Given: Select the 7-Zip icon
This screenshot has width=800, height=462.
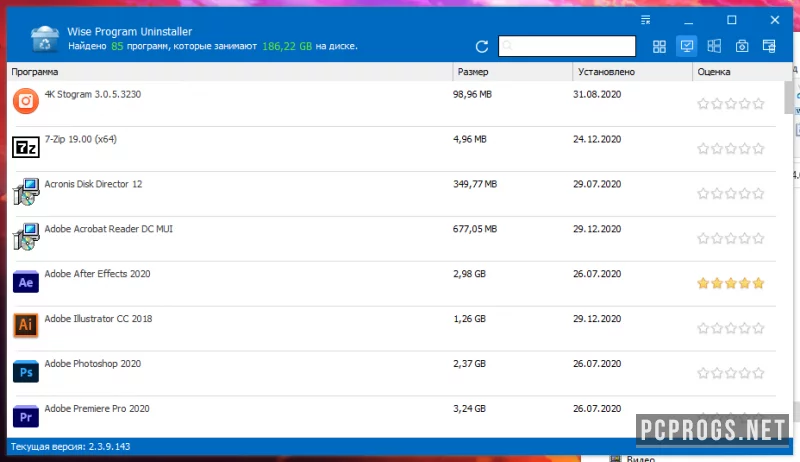Looking at the screenshot, I should click(26, 147).
